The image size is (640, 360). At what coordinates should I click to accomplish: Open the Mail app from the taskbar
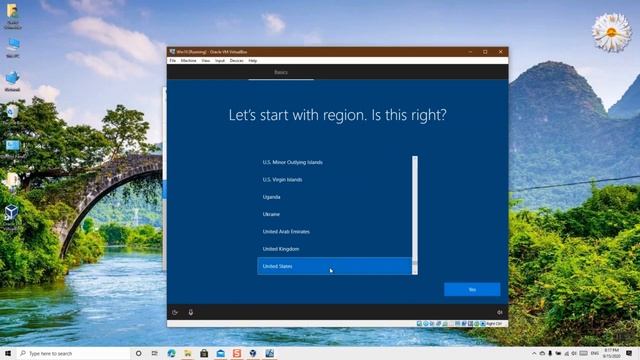(220, 353)
